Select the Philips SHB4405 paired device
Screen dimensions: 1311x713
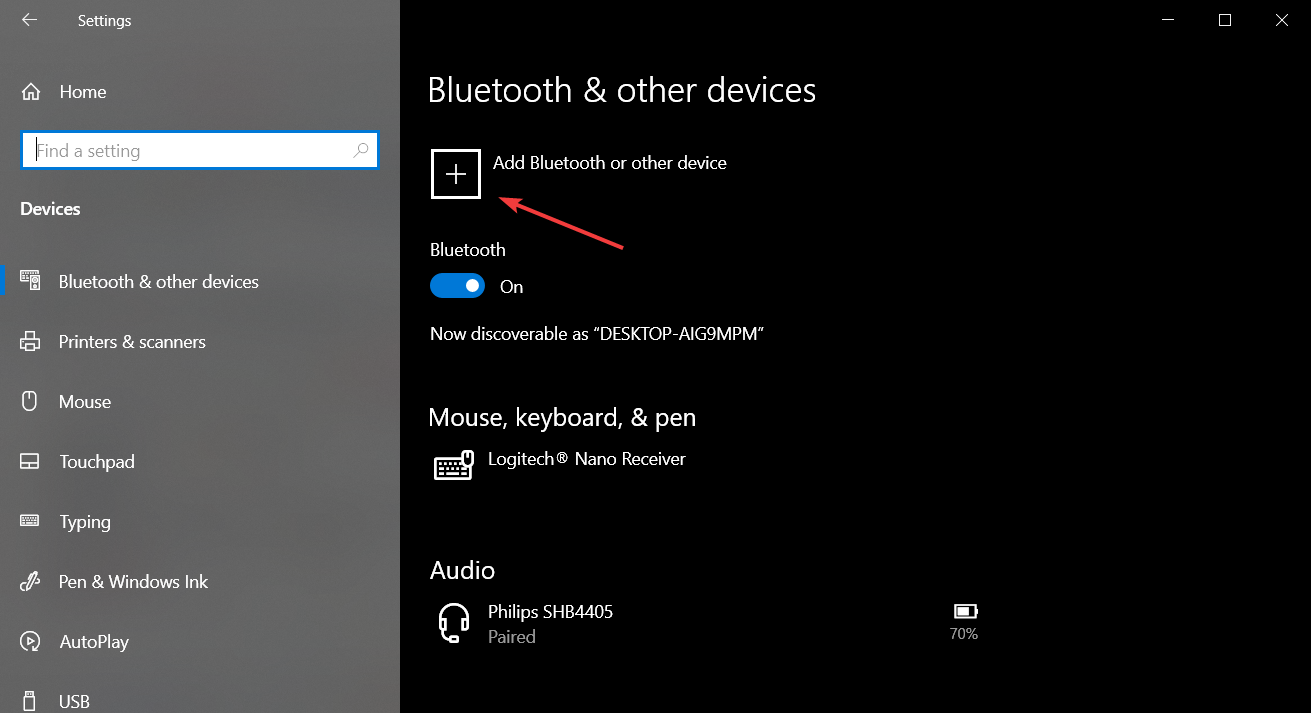coord(550,622)
